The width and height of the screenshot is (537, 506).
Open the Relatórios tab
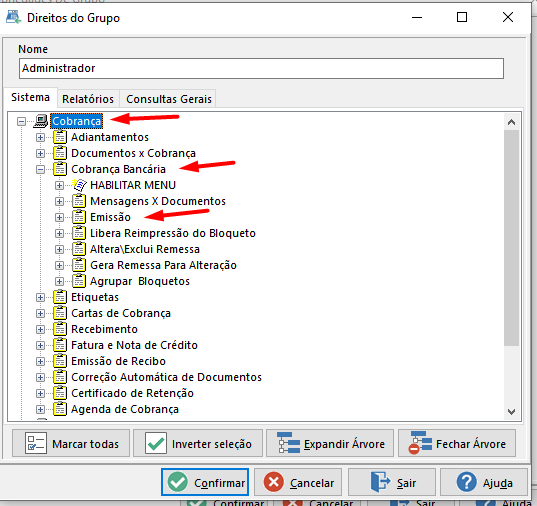(88, 99)
